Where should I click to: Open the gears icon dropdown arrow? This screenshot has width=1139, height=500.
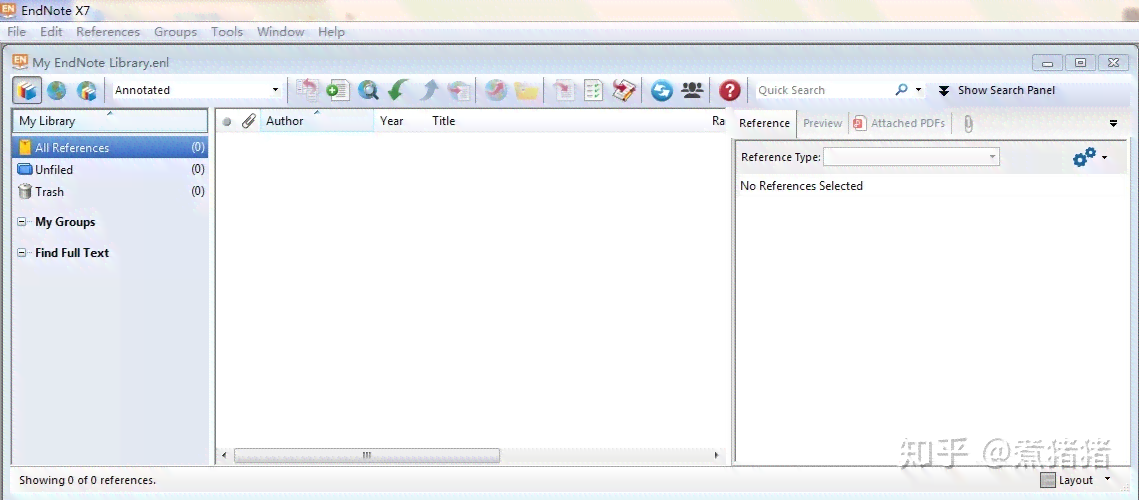[x=1104, y=158]
